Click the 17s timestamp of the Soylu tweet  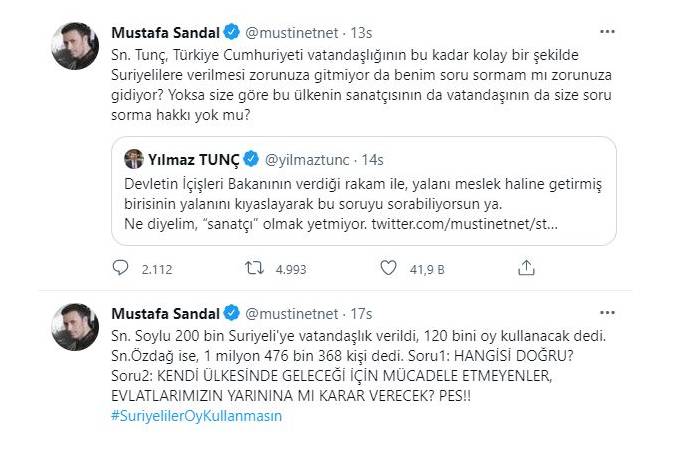point(366,310)
